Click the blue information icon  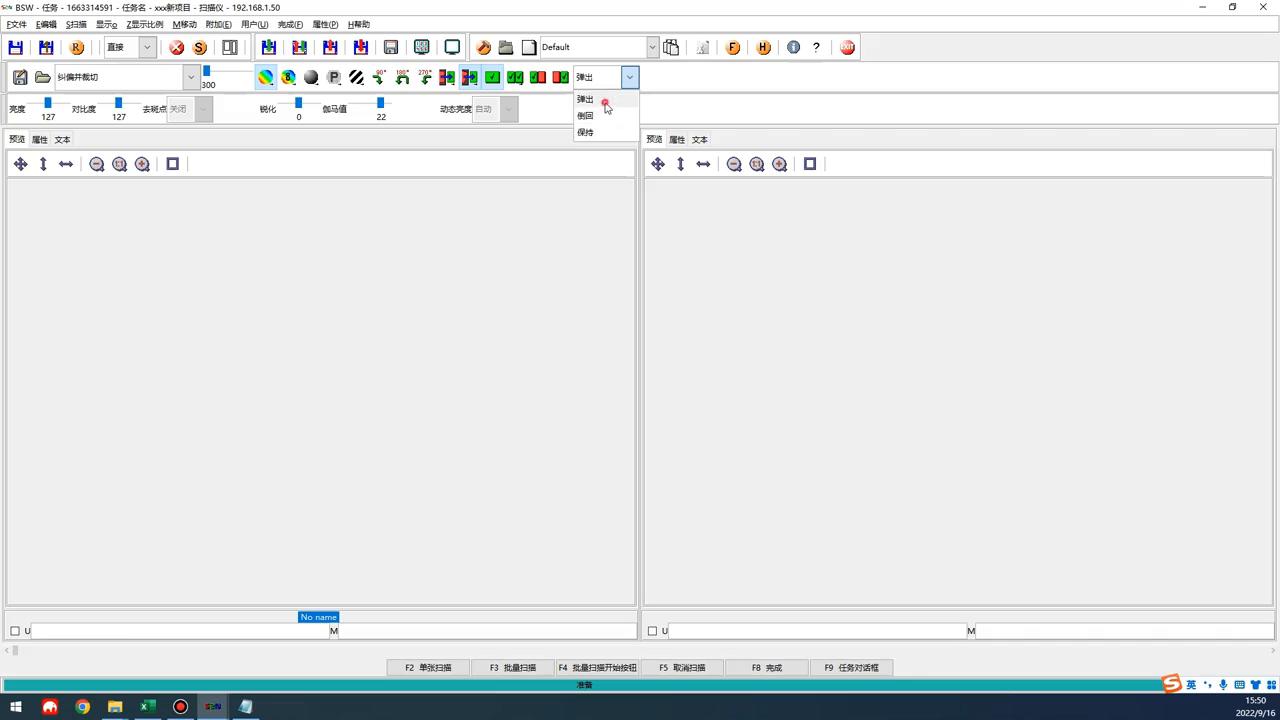point(793,47)
